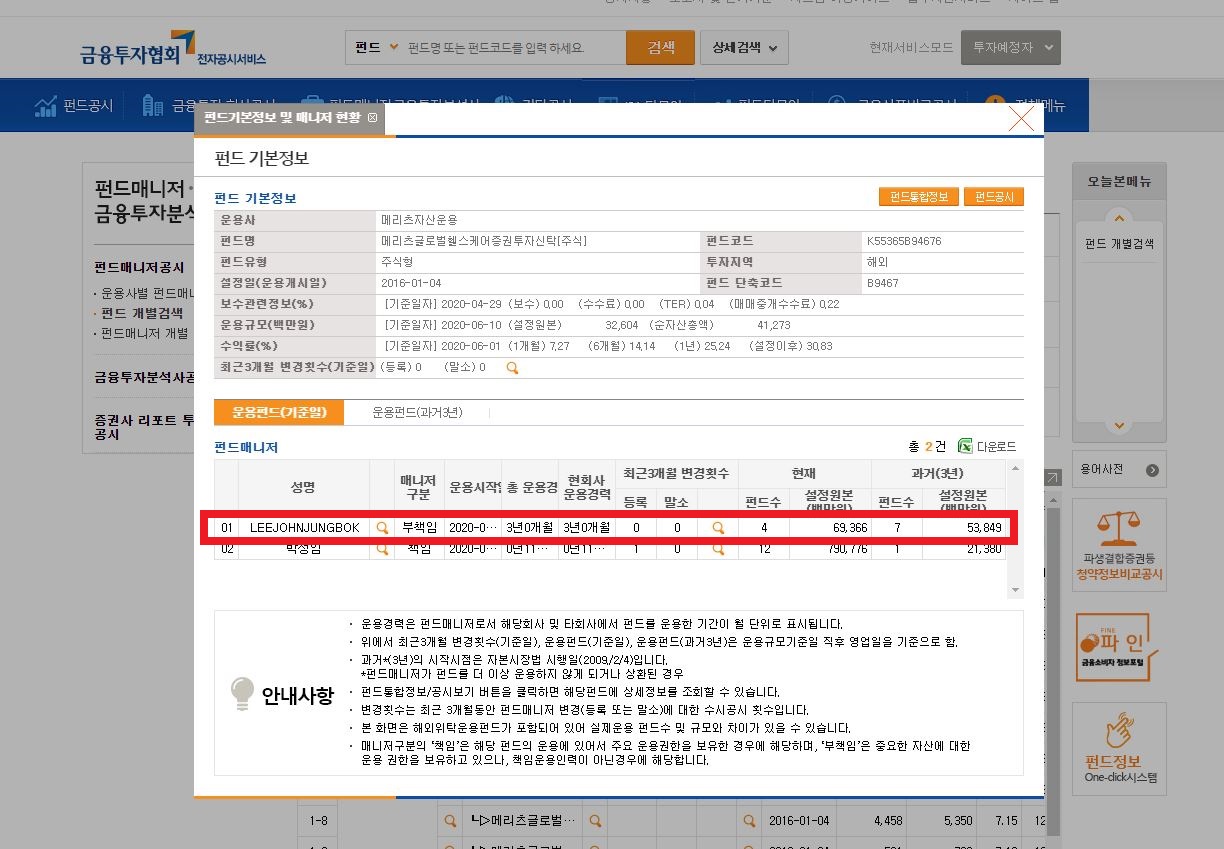Click magnifier next to 최근3개월 변경횟수 (말소) 0

point(512,368)
